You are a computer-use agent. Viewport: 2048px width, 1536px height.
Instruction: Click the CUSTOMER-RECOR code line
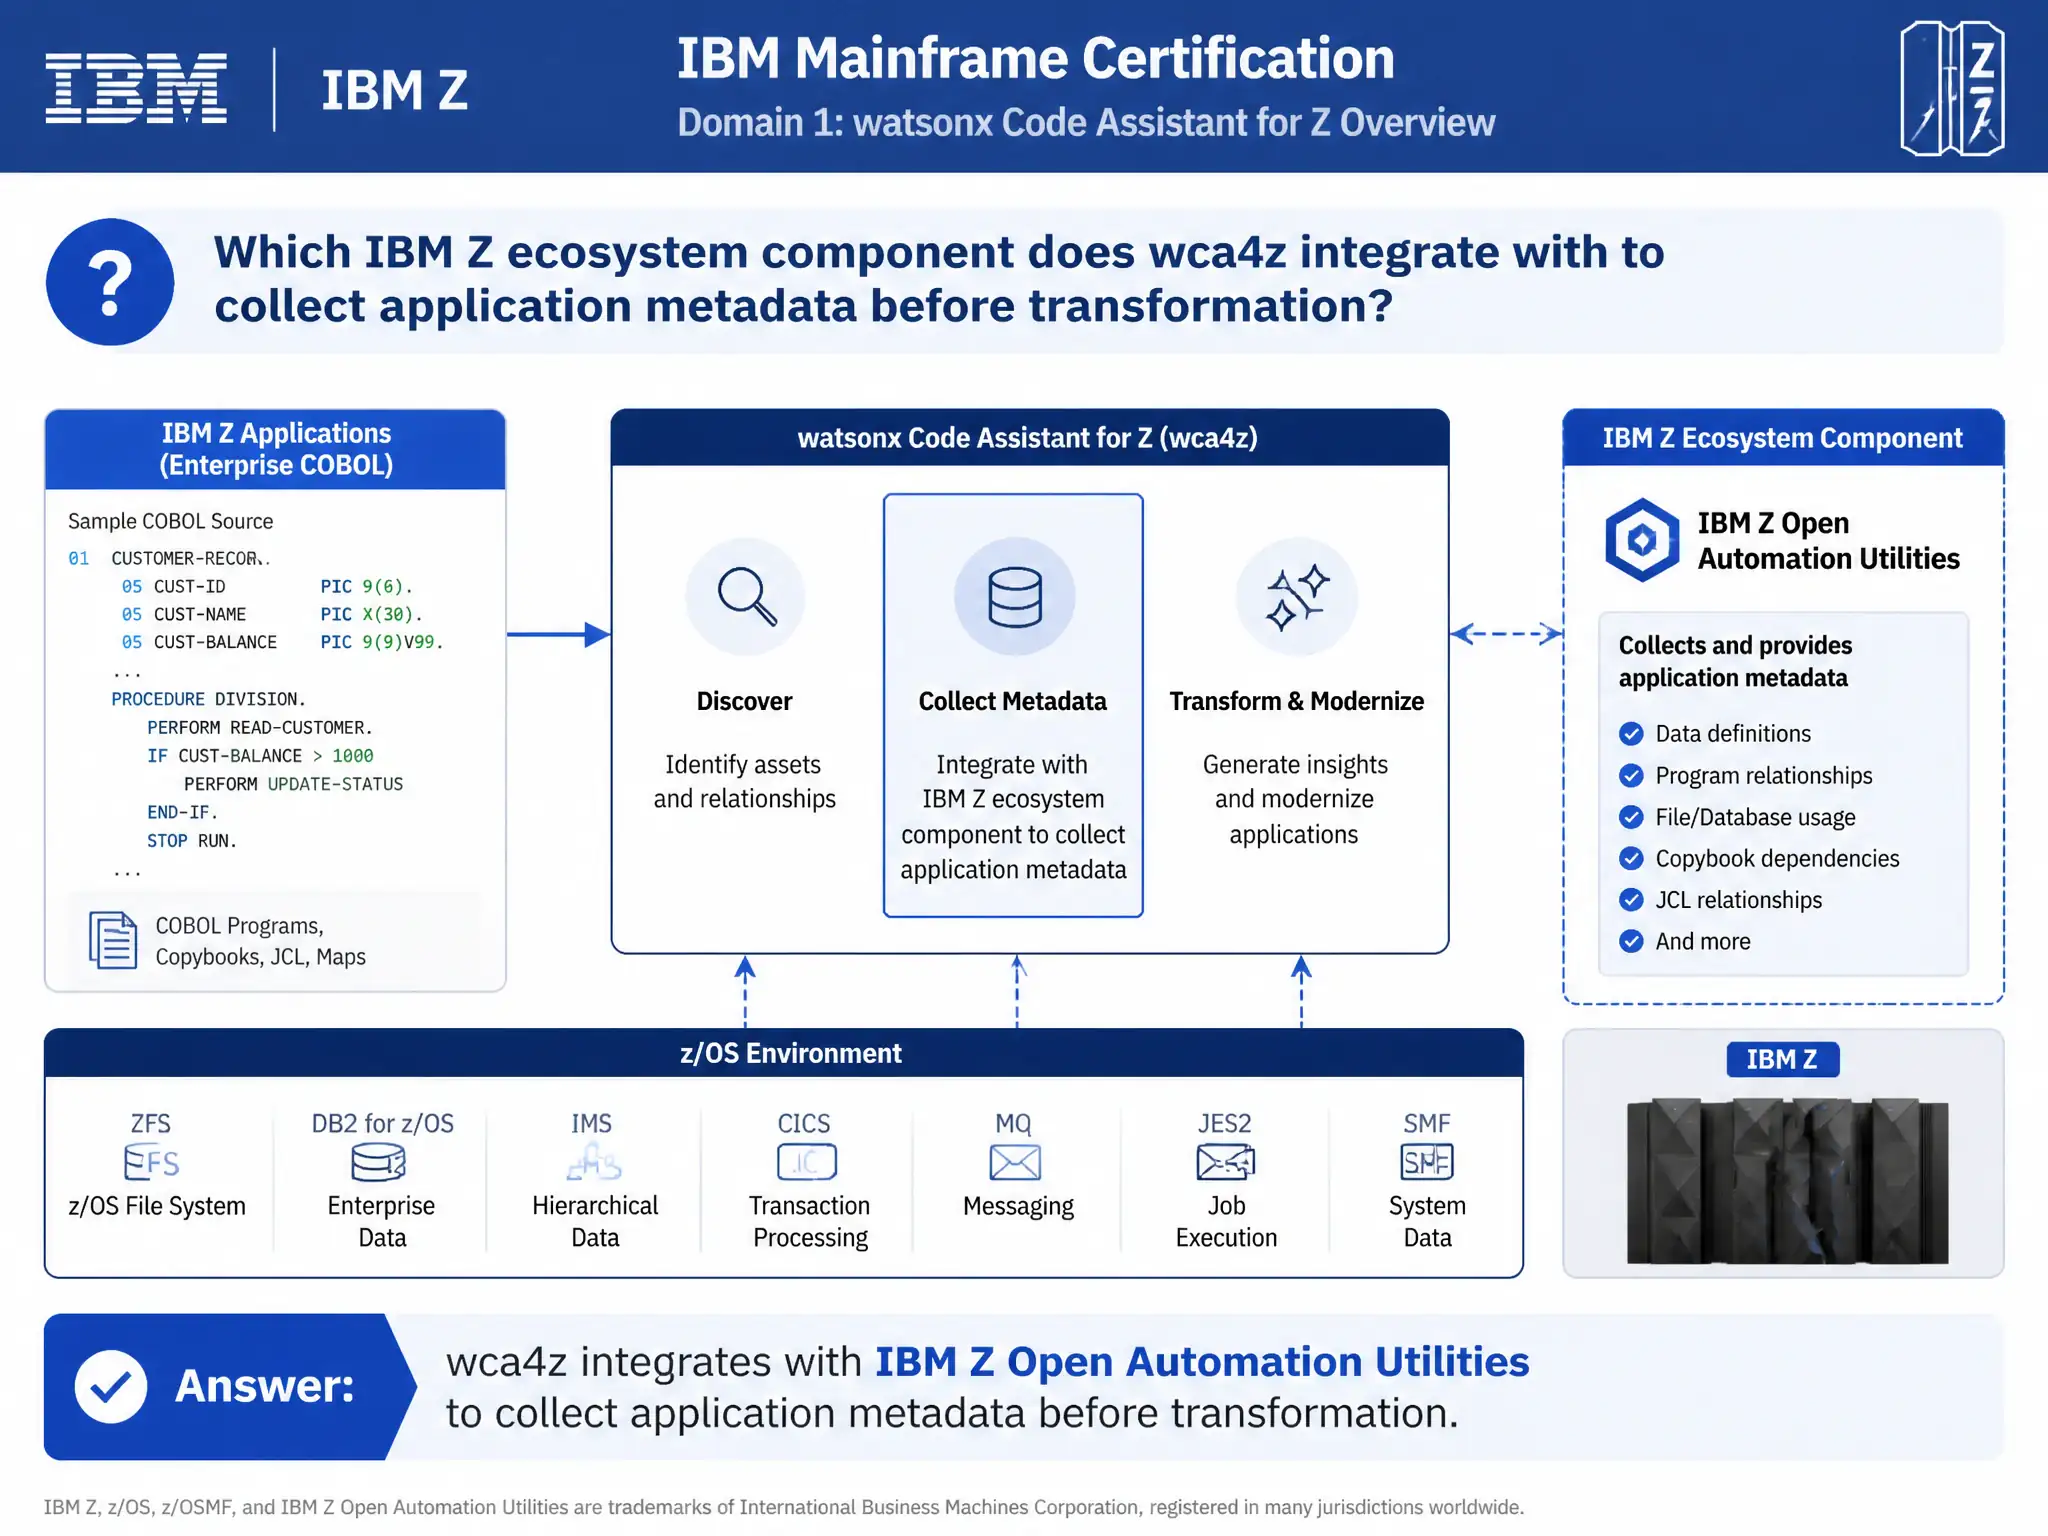170,559
